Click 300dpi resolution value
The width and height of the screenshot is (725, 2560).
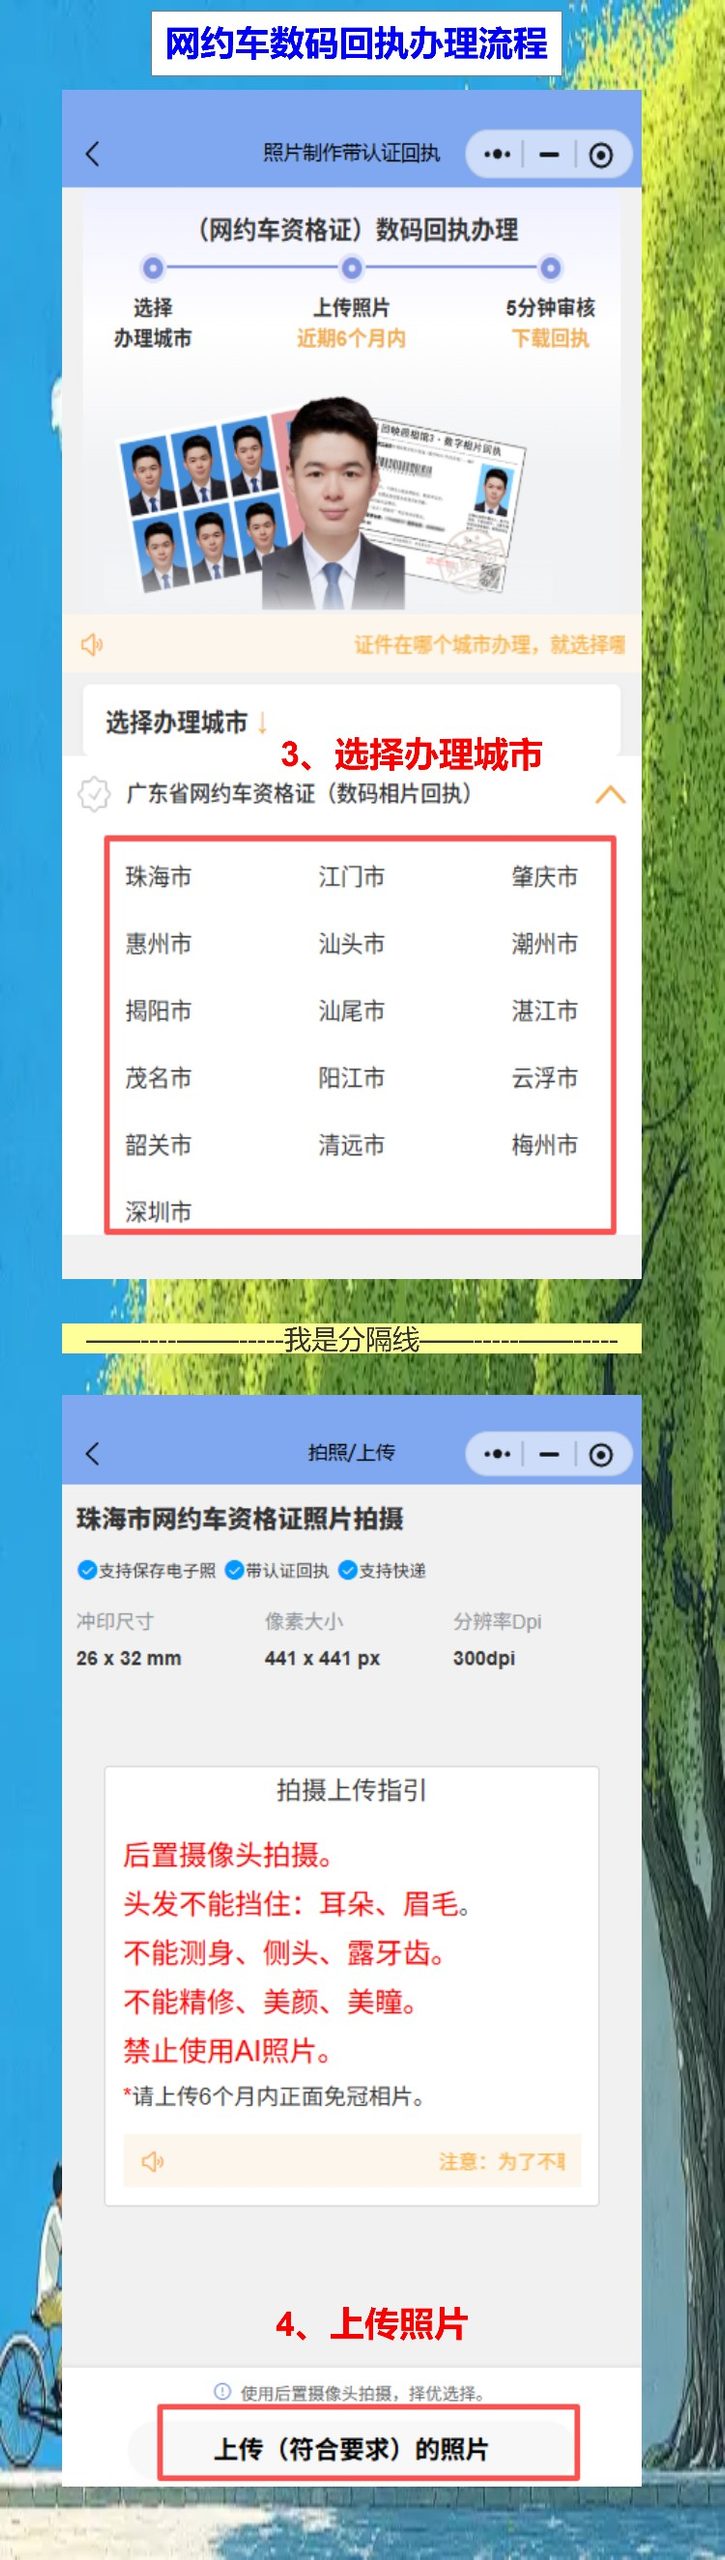[484, 1658]
